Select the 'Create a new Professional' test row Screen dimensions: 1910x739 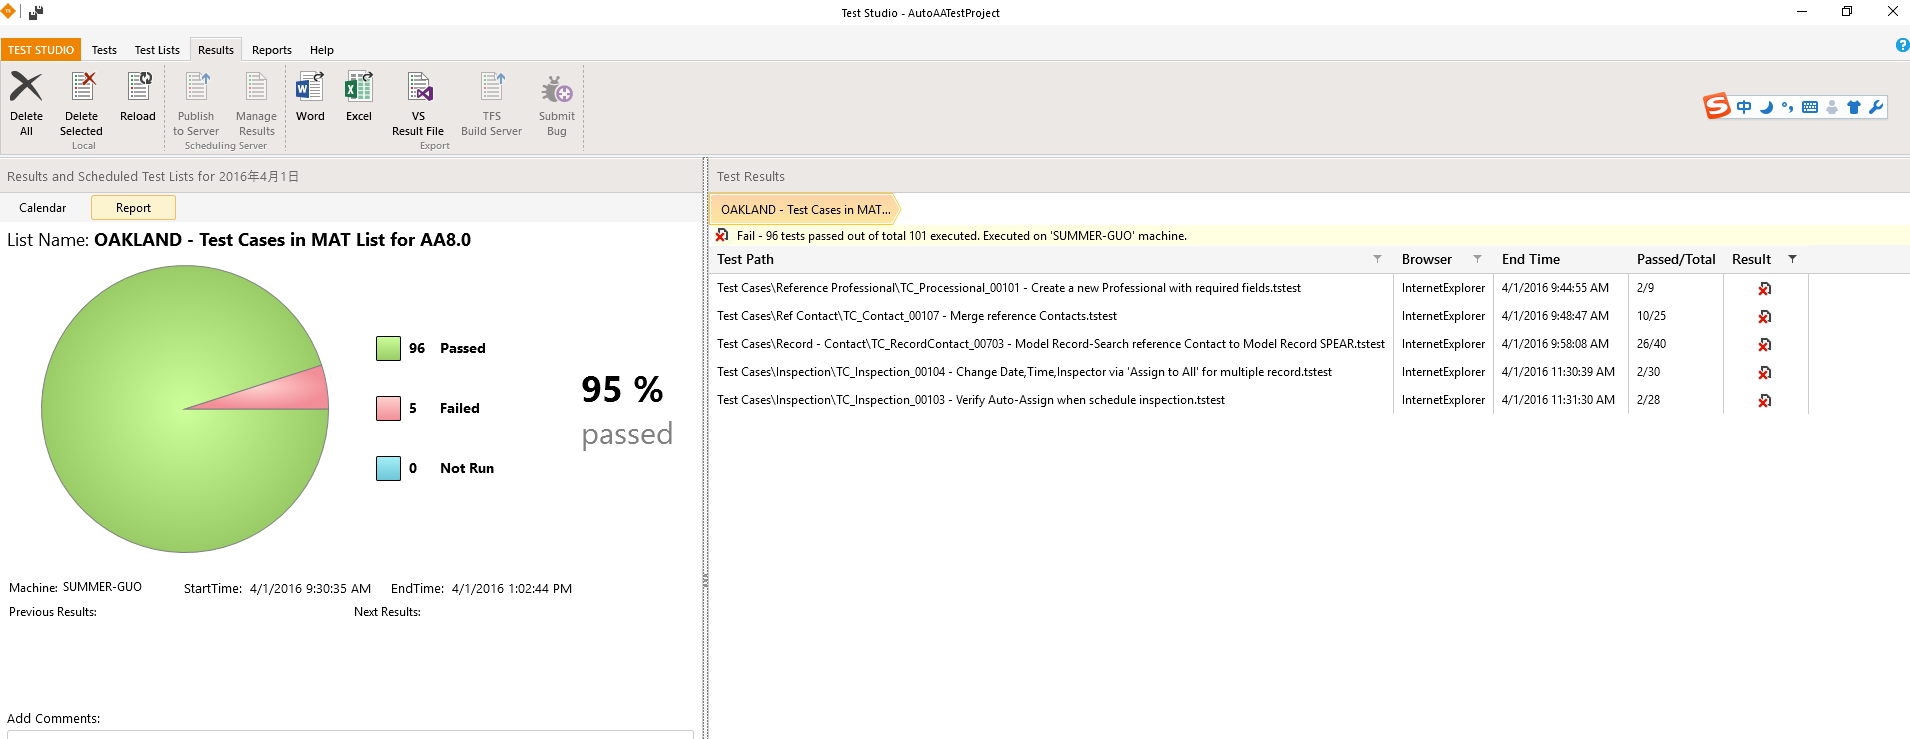1259,288
